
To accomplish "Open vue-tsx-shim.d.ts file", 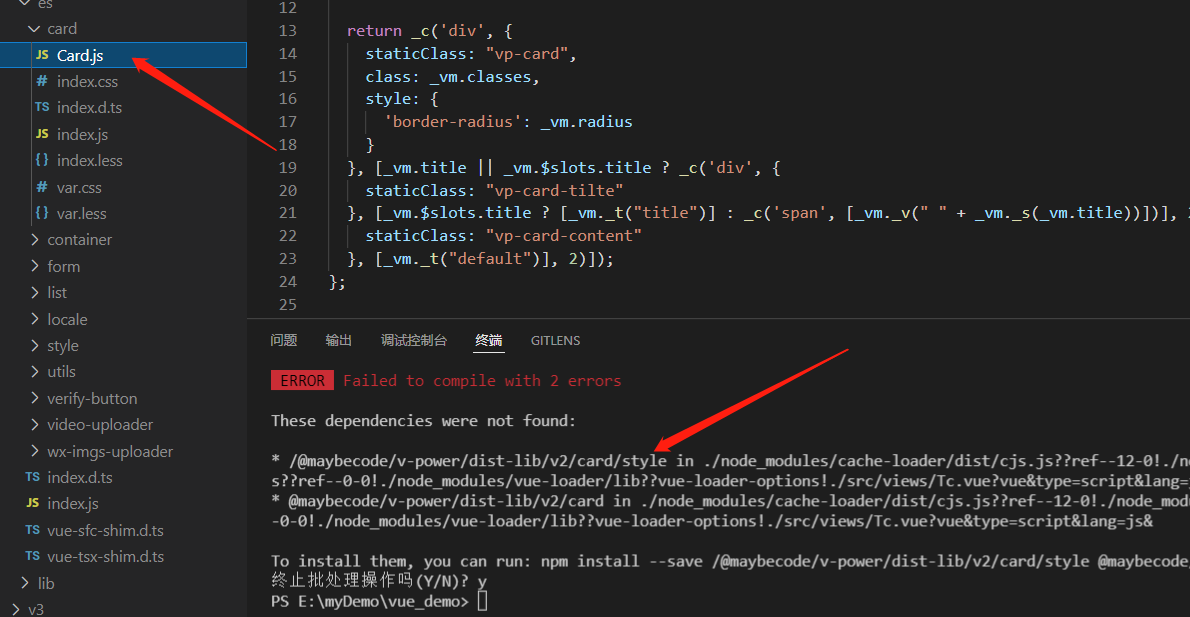I will (x=105, y=557).
